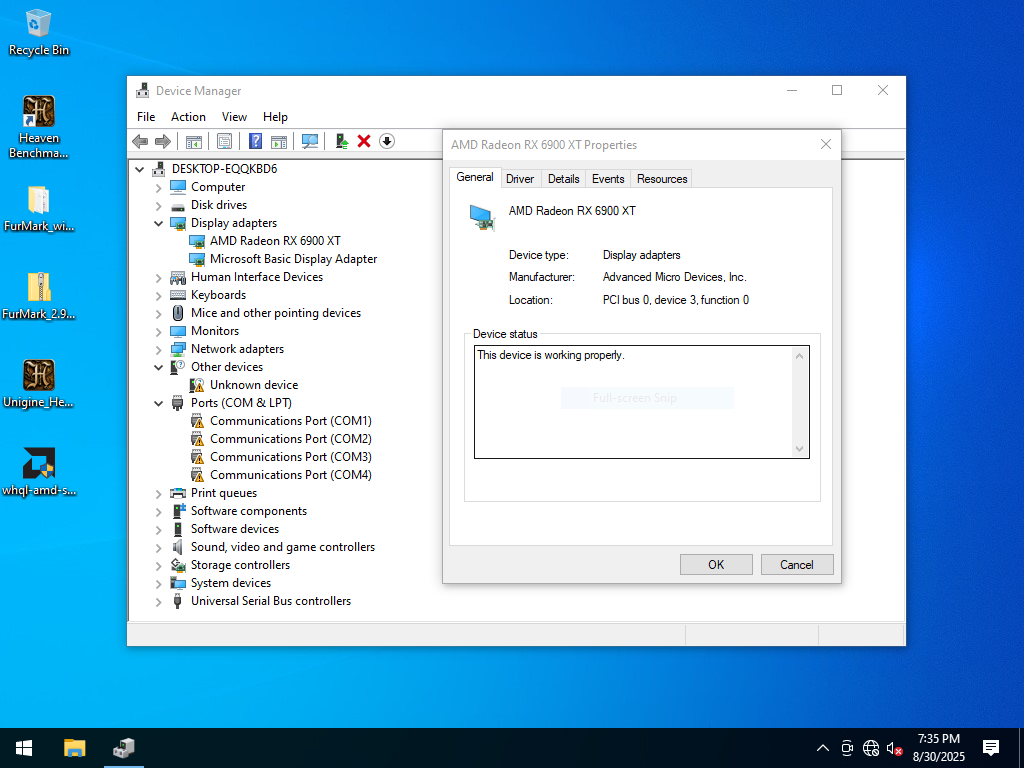Select the Sound, video and game controllers category
Image resolution: width=1024 pixels, height=768 pixels.
coord(283,547)
